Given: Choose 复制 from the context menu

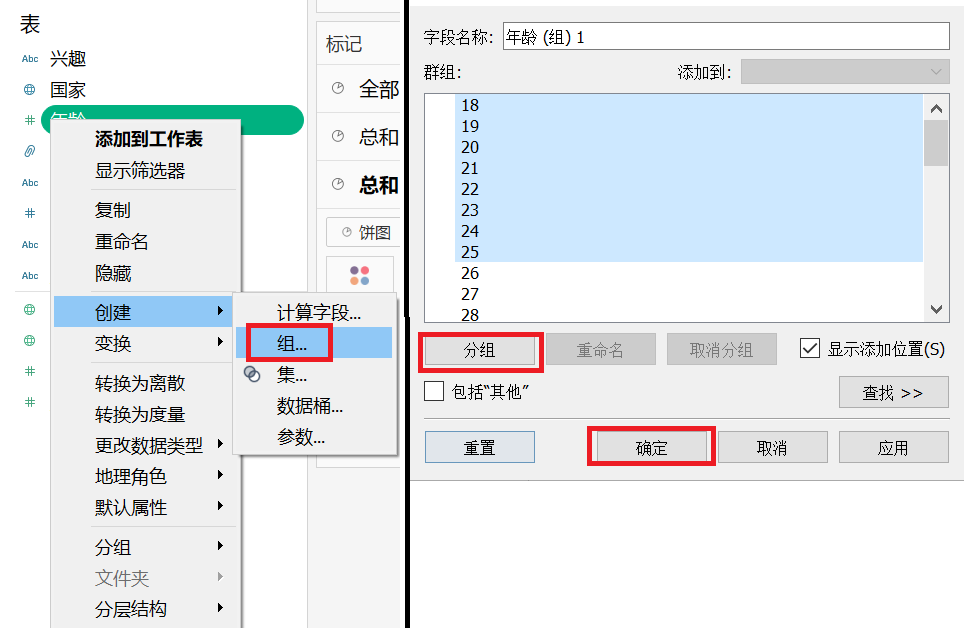Looking at the screenshot, I should click(113, 210).
